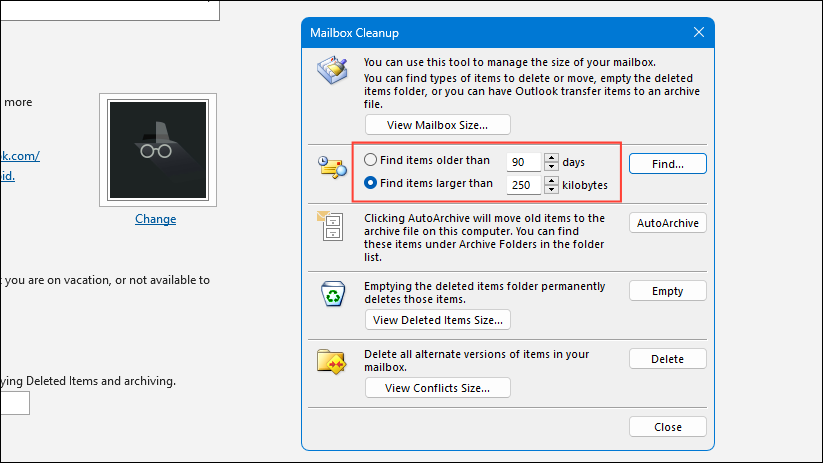Open View Deleted Items Size
Viewport: 823px width, 463px height.
(x=438, y=320)
